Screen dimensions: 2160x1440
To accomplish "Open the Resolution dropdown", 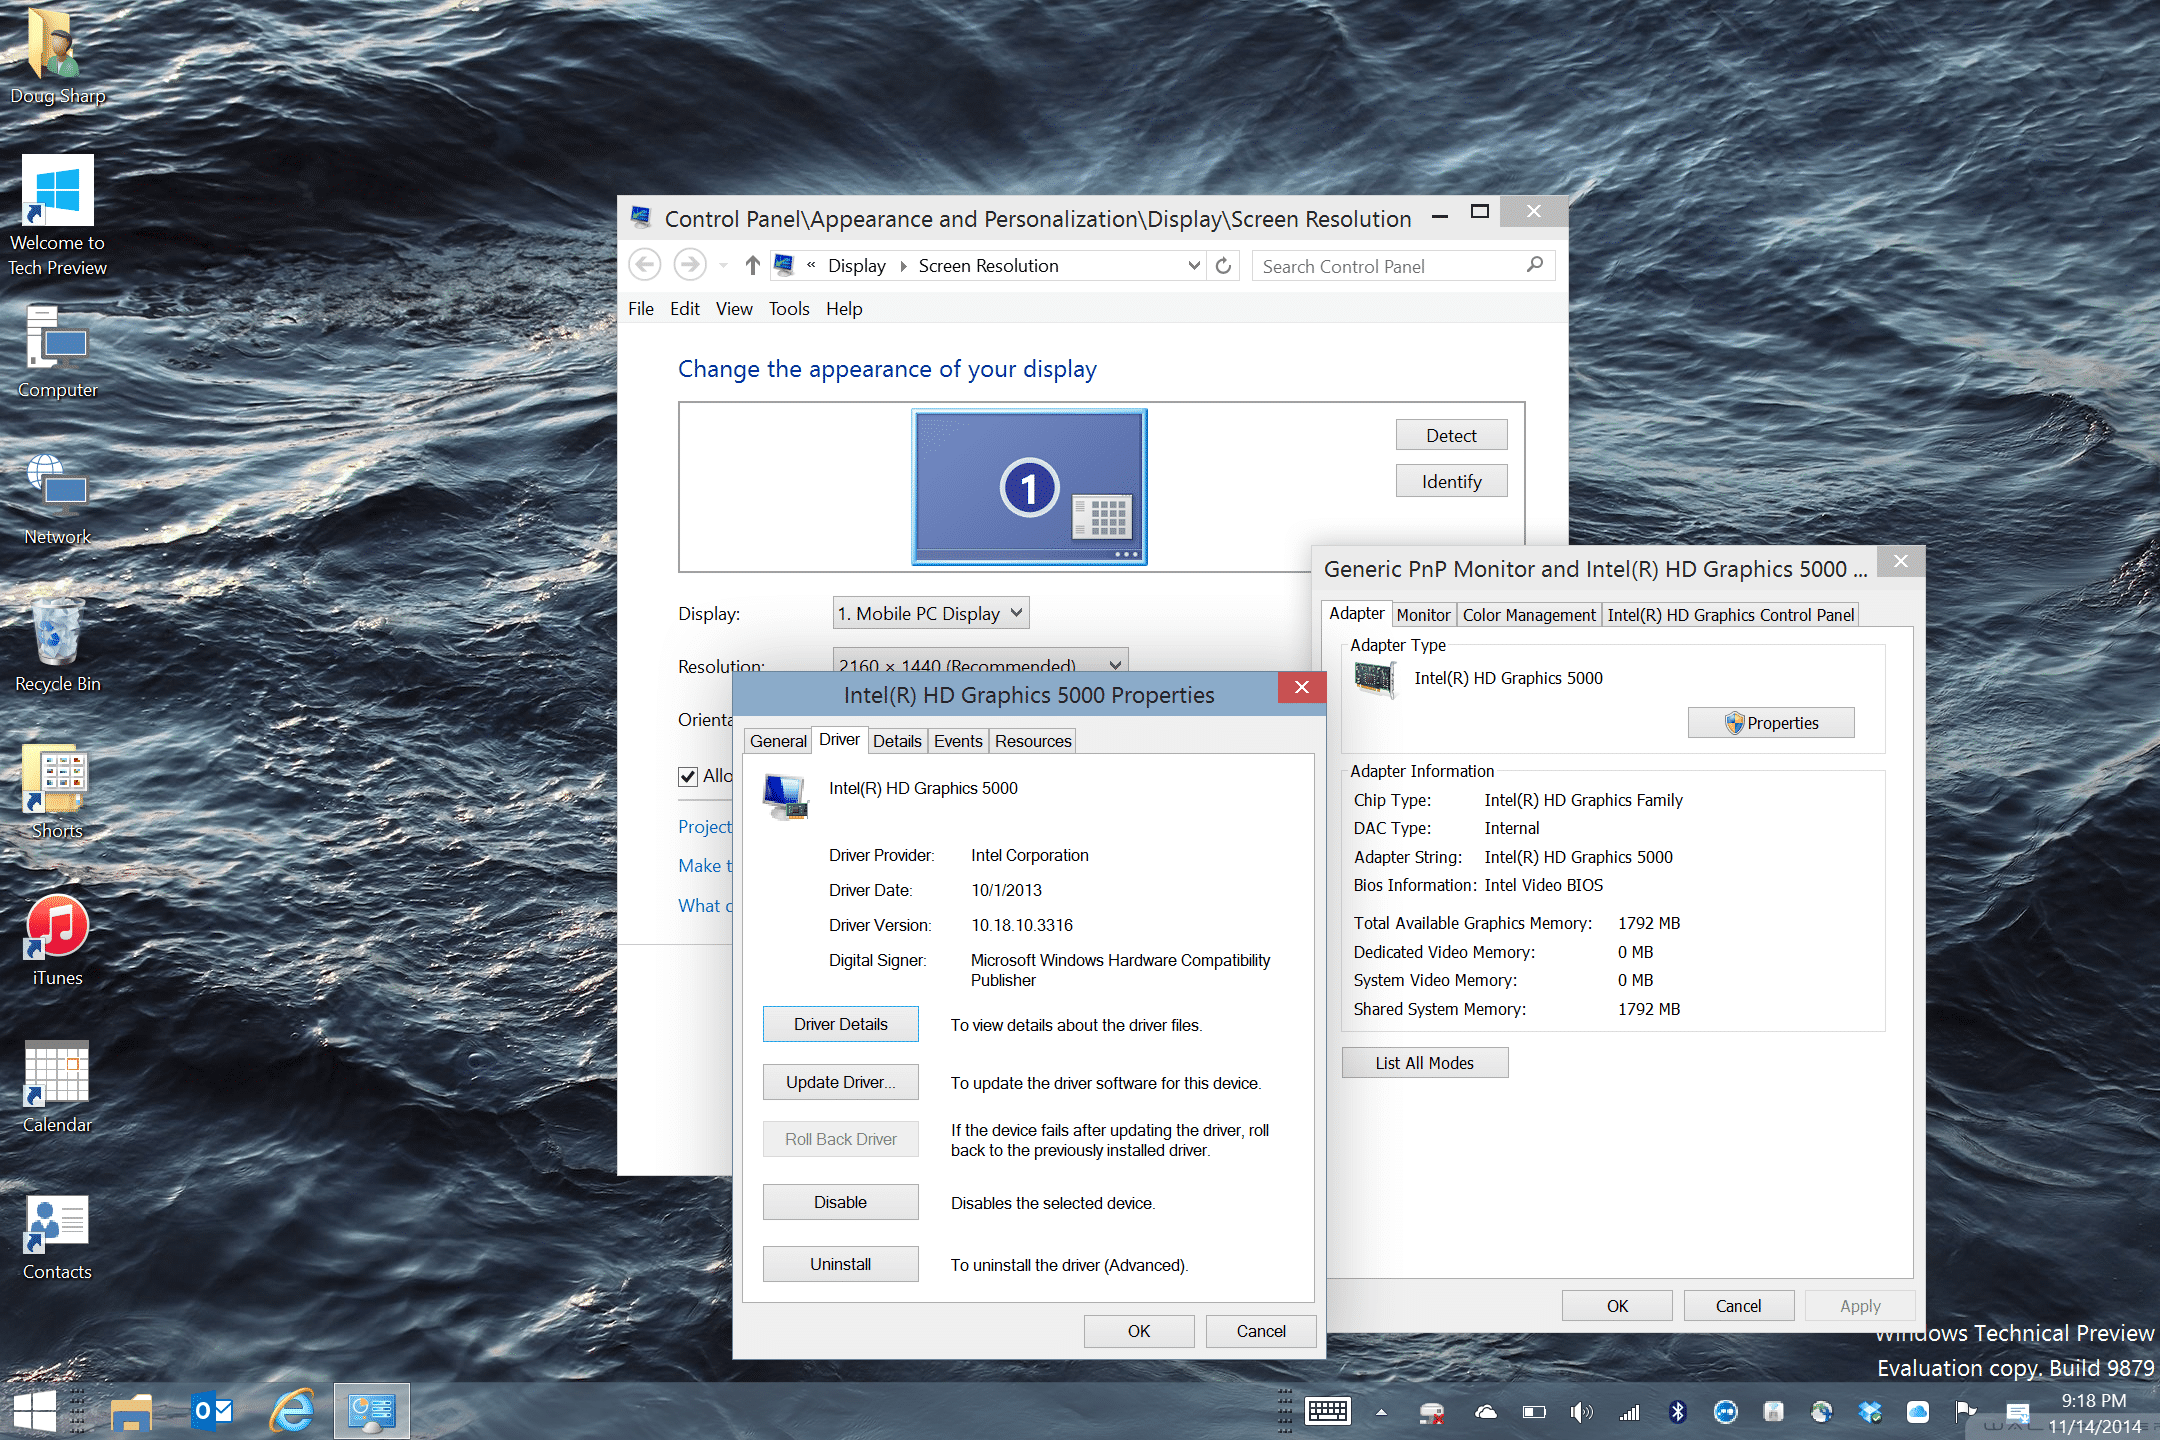I will [980, 660].
